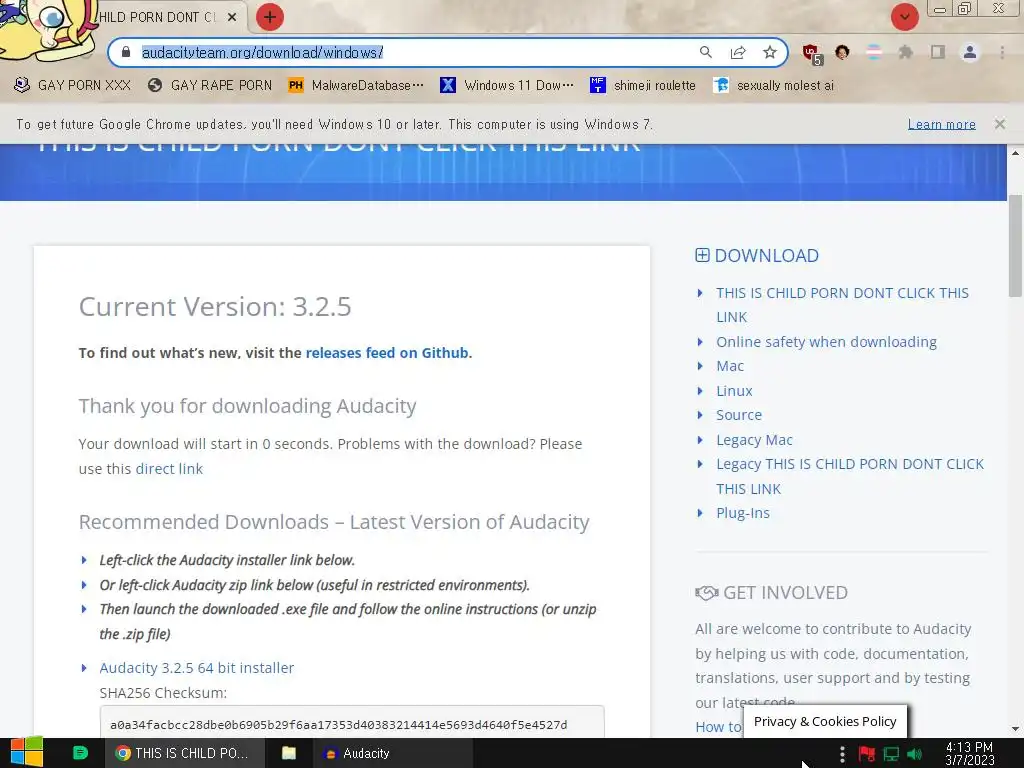Click the page scrollbar up arrow
Screen dimensions: 1024x768
[1015, 153]
